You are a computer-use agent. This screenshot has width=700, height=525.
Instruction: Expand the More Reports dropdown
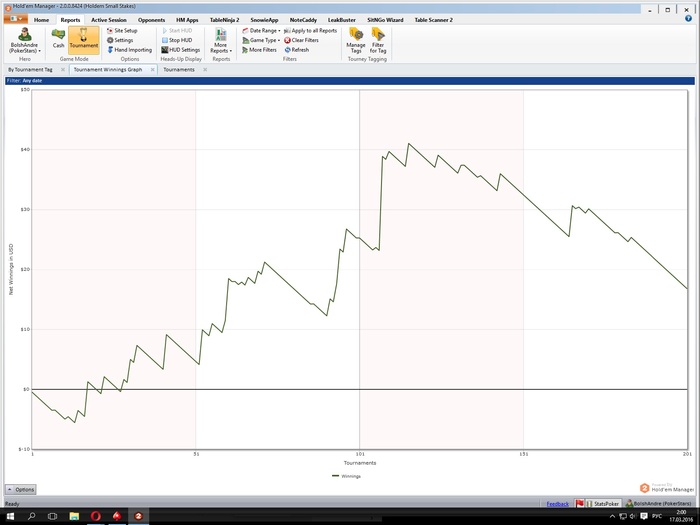(221, 41)
